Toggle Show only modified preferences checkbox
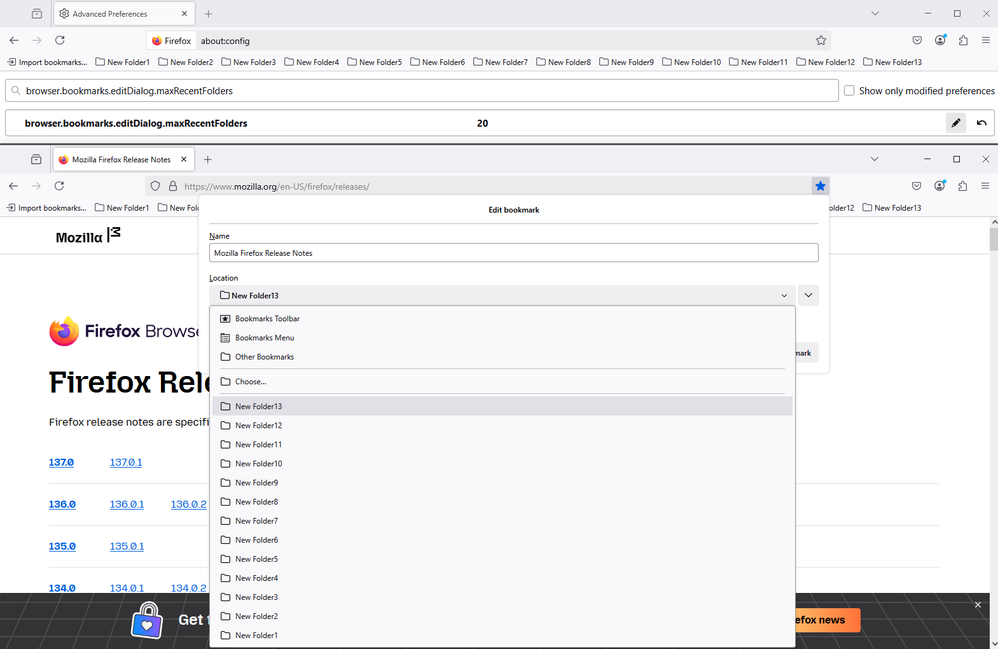This screenshot has height=649, width=998. tap(849, 91)
